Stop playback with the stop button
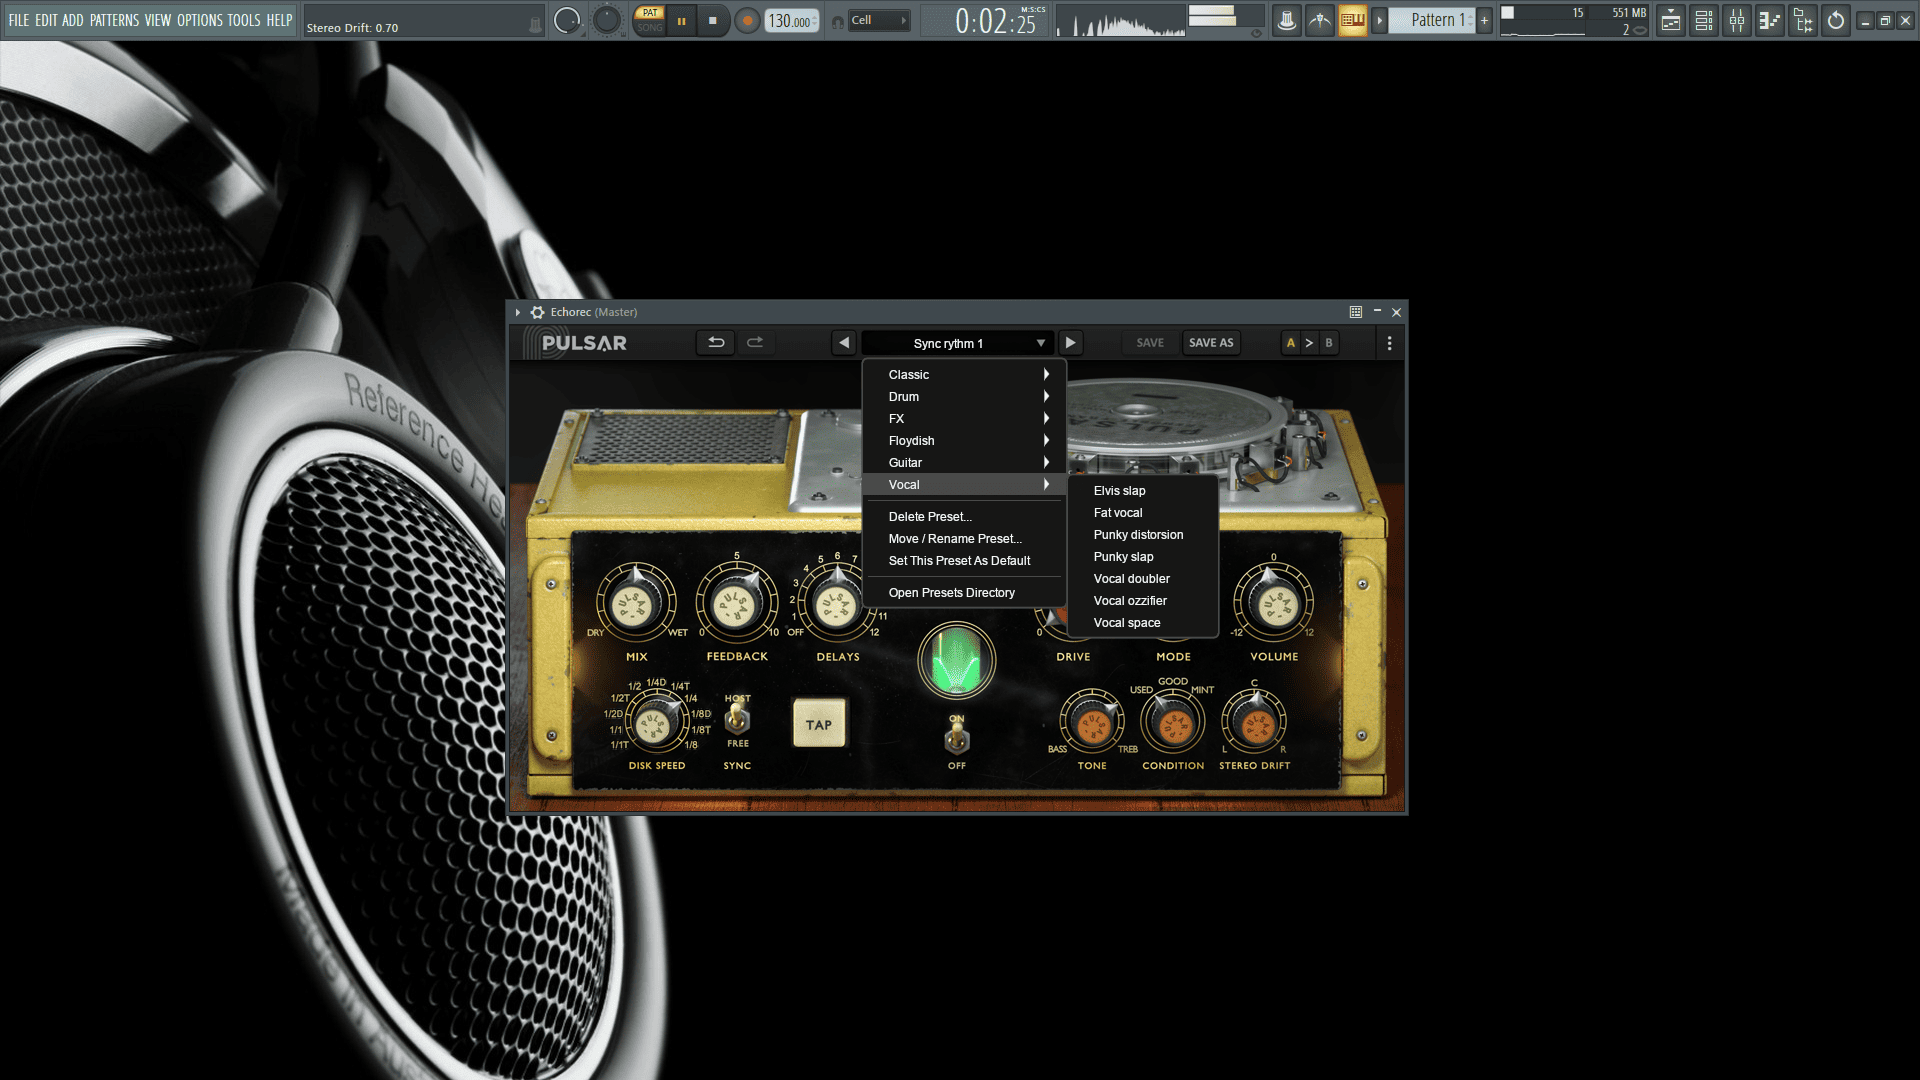The width and height of the screenshot is (1920, 1080). click(x=713, y=20)
